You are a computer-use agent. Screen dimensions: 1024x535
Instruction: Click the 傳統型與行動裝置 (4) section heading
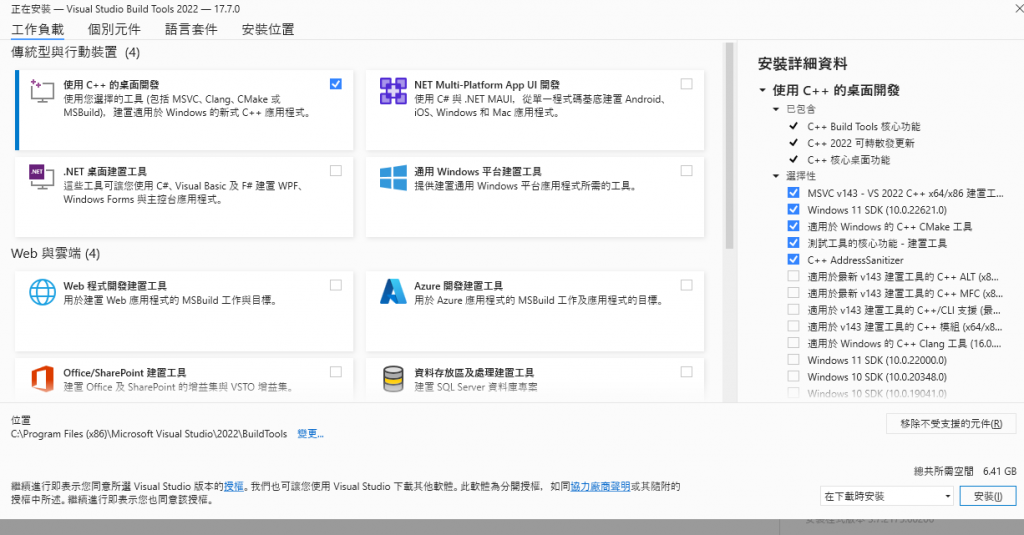click(x=75, y=52)
